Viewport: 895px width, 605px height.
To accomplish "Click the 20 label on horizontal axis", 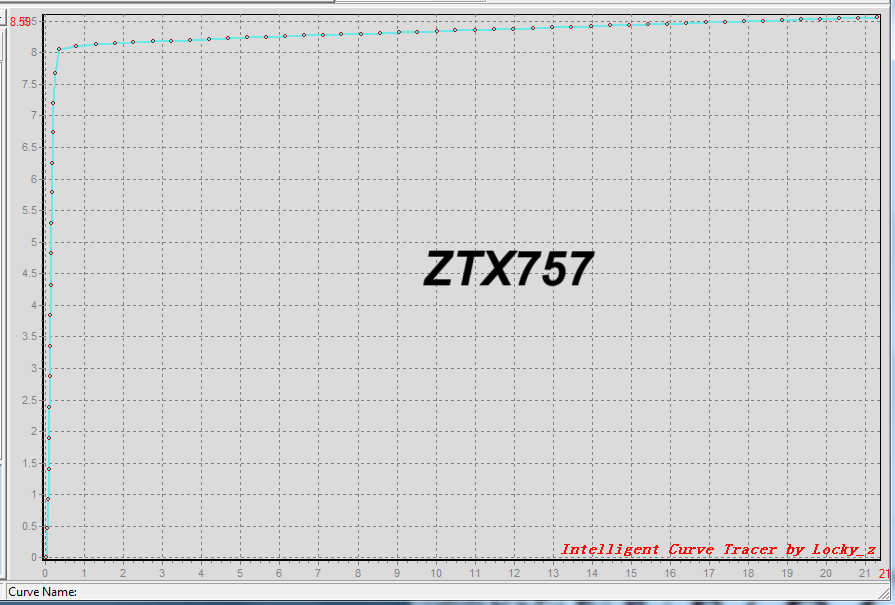I will click(826, 573).
